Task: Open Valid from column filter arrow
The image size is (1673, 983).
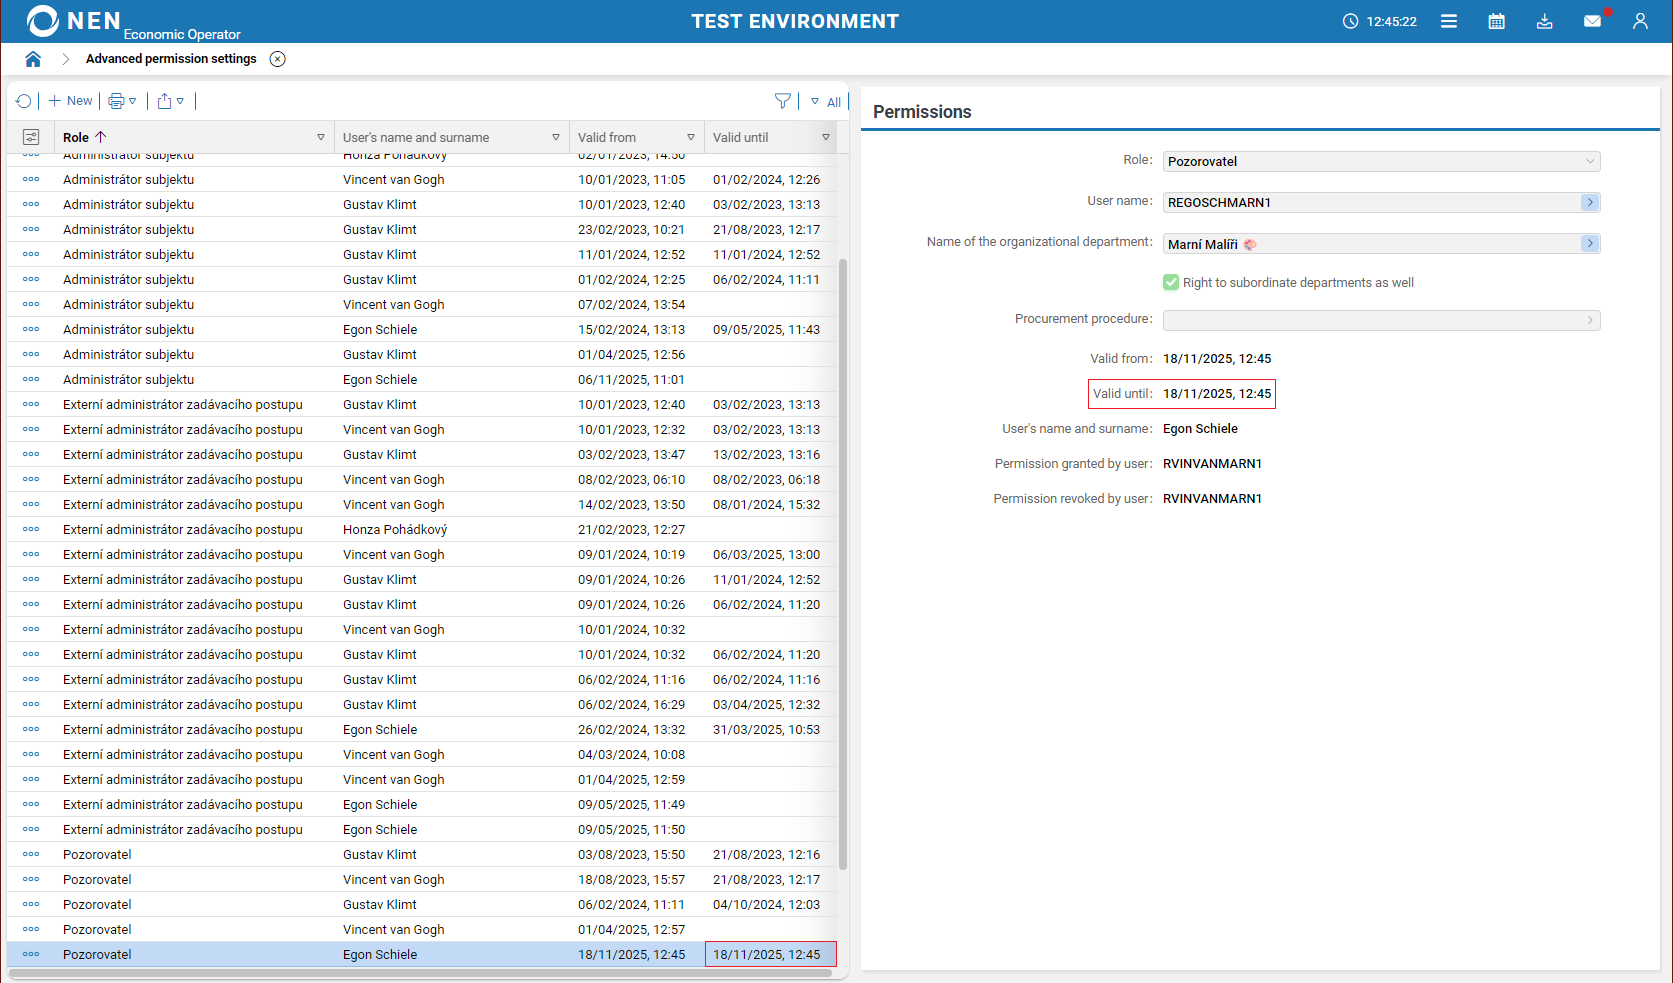Action: [691, 137]
